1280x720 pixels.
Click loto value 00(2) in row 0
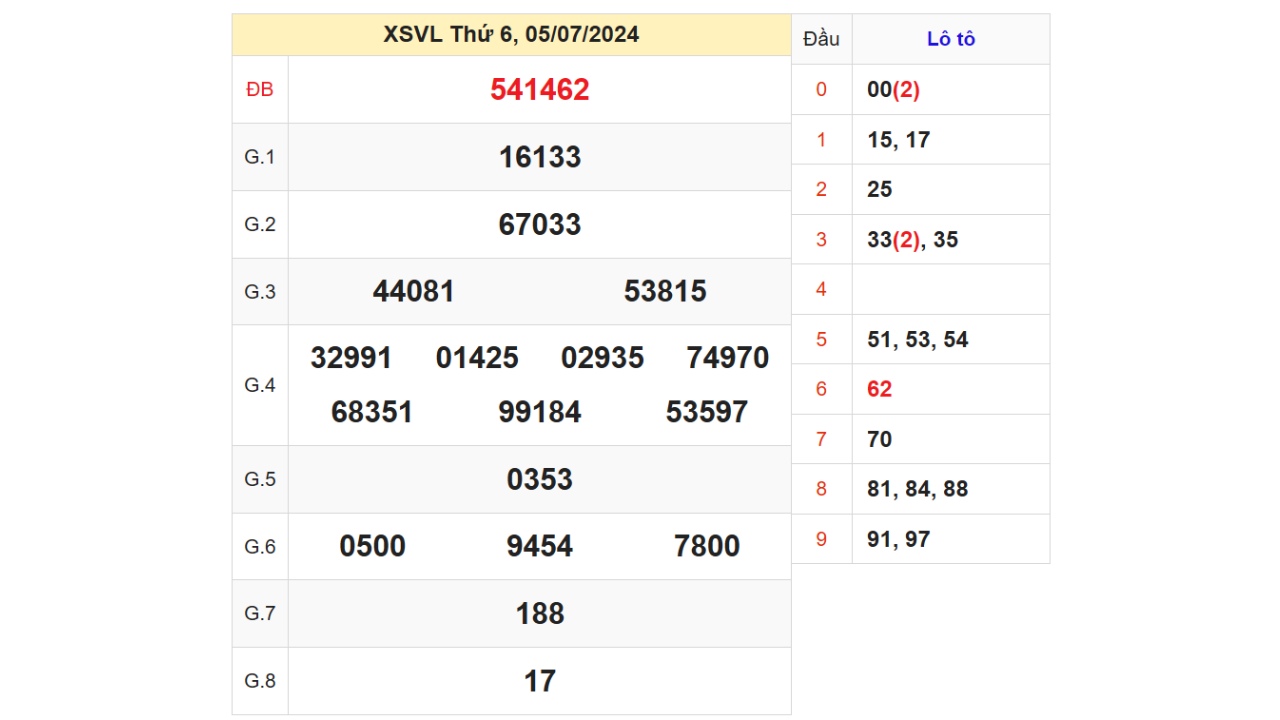(x=893, y=90)
